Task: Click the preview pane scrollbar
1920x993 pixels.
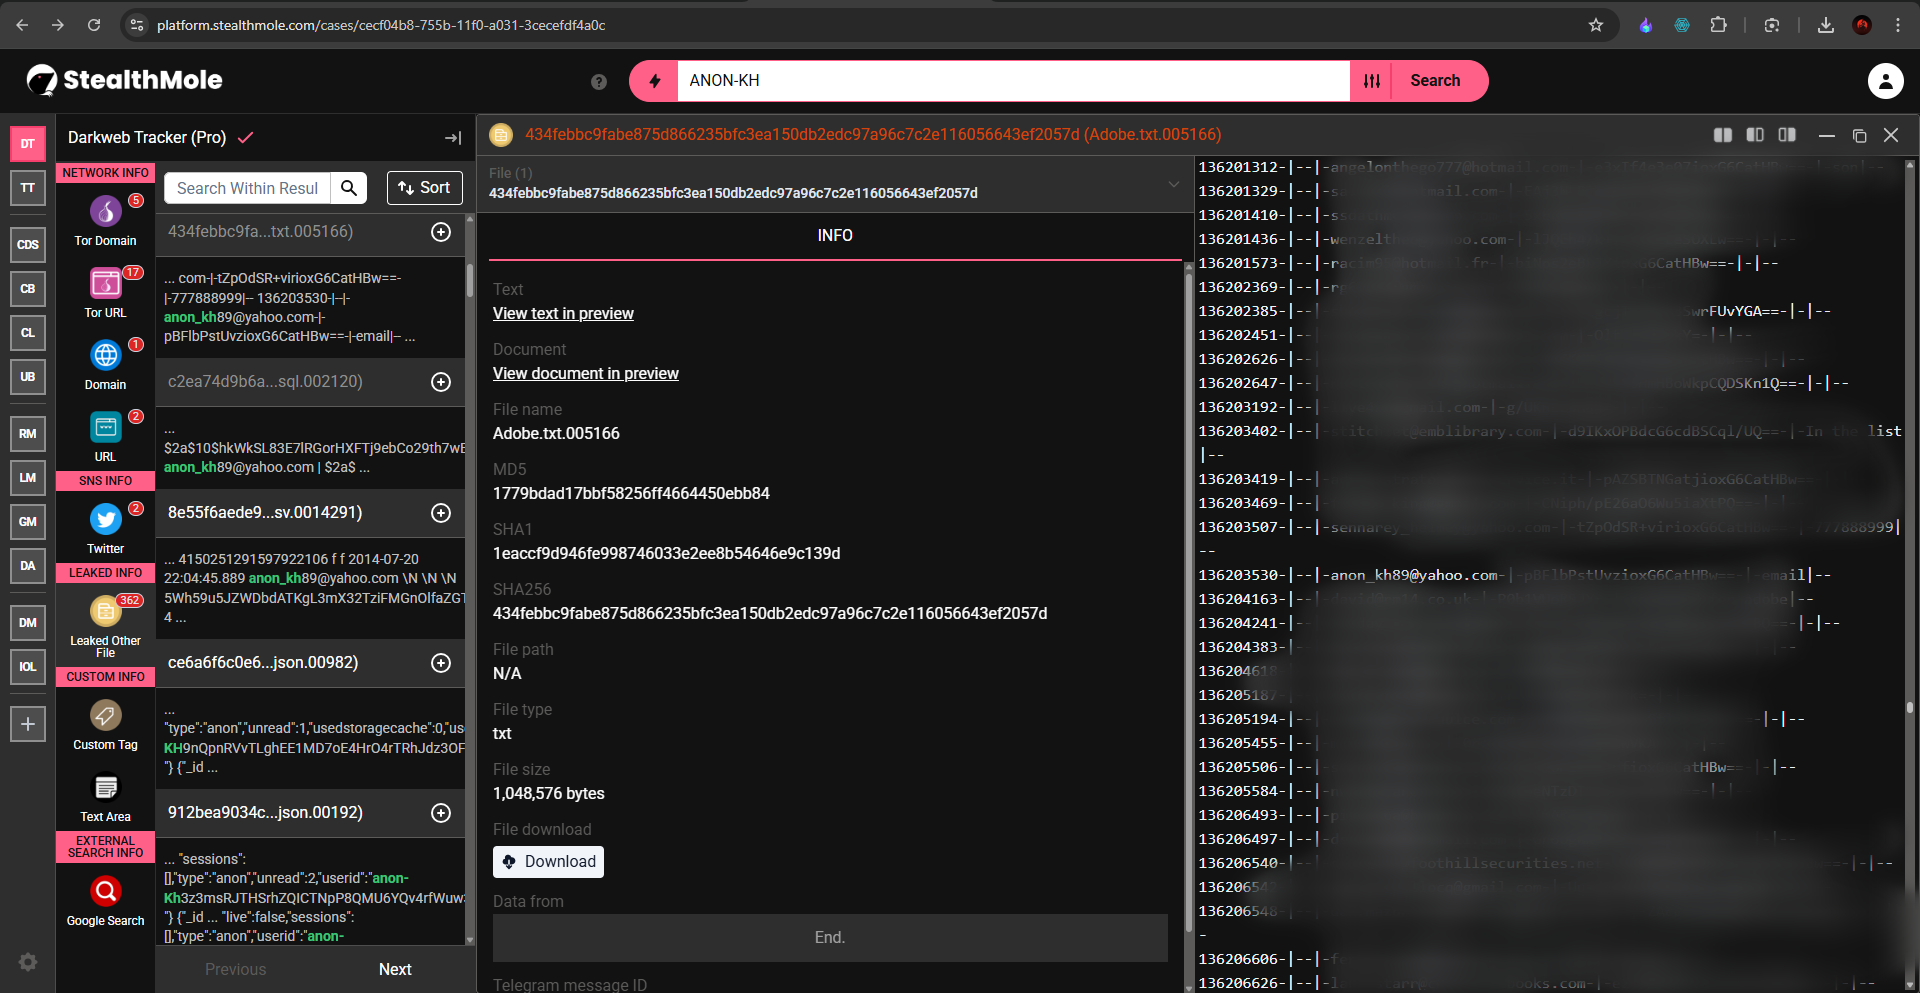Action: click(x=1910, y=707)
